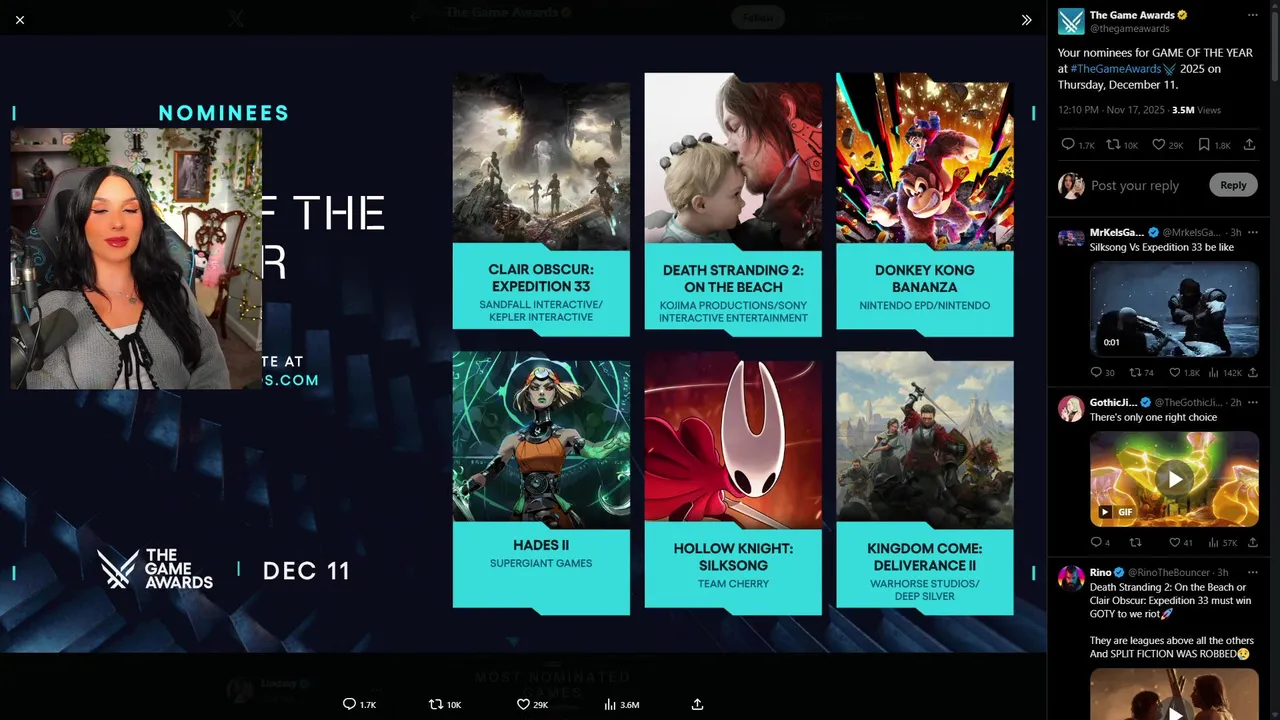This screenshot has width=1280, height=720.
Task: Open the #TheGameAwards hashtag link
Action: (x=1121, y=69)
